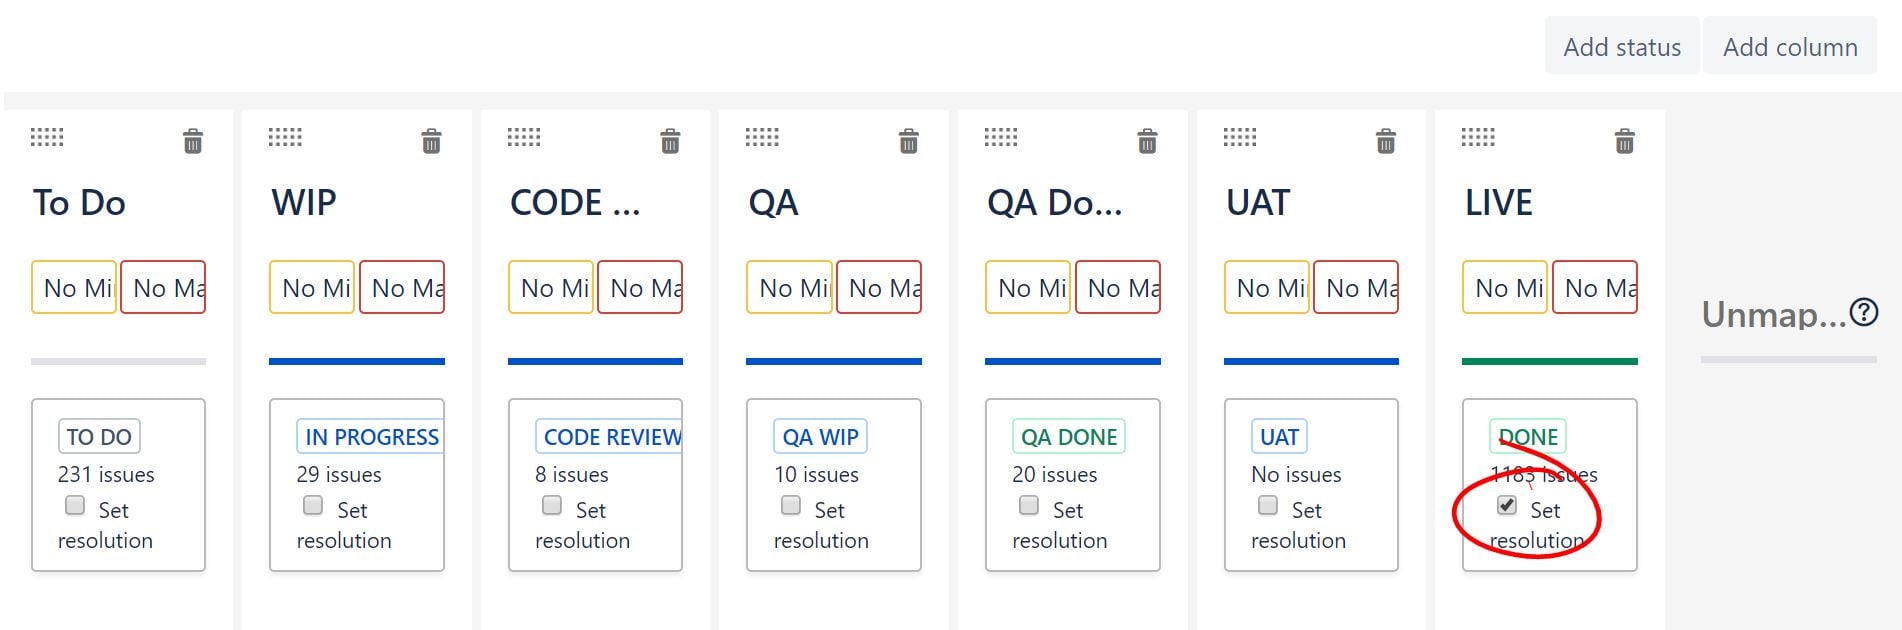
Task: Open help icon next to Unmapped statuses
Action: click(1864, 313)
